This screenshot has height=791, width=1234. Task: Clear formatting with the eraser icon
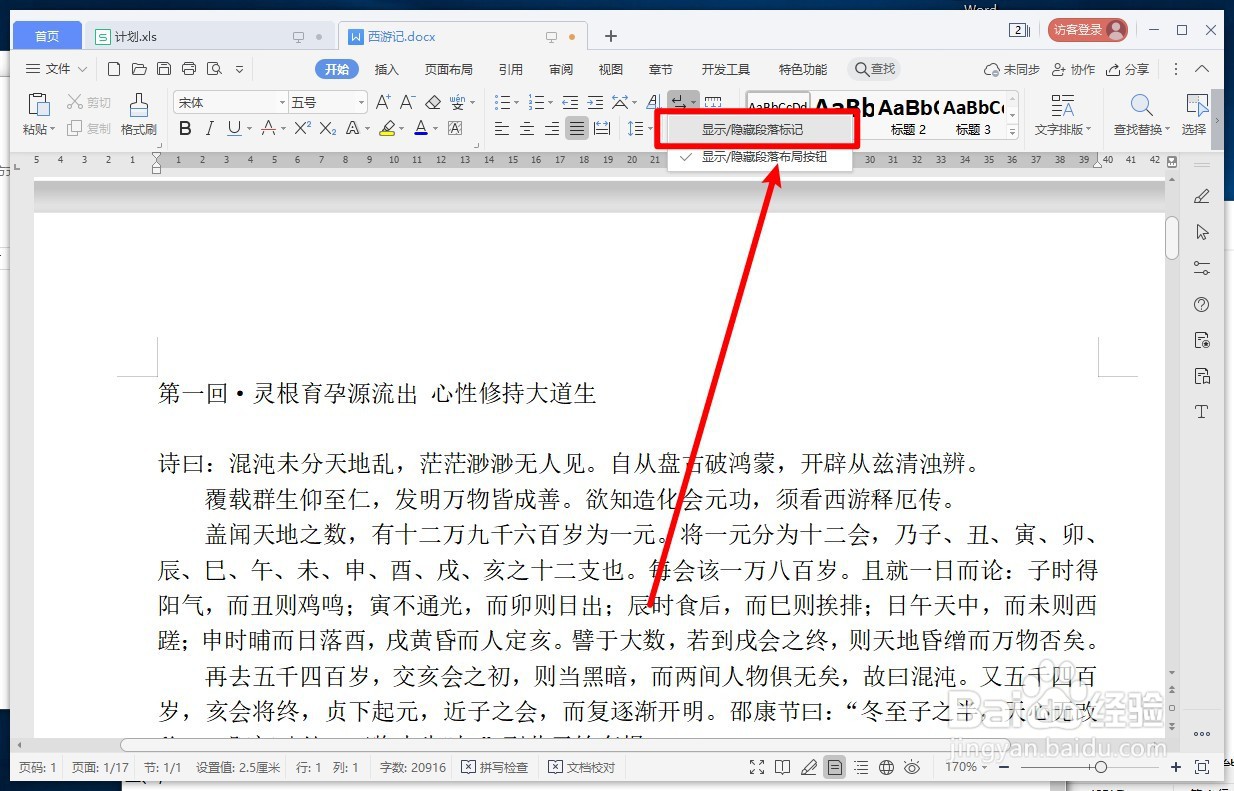[433, 101]
